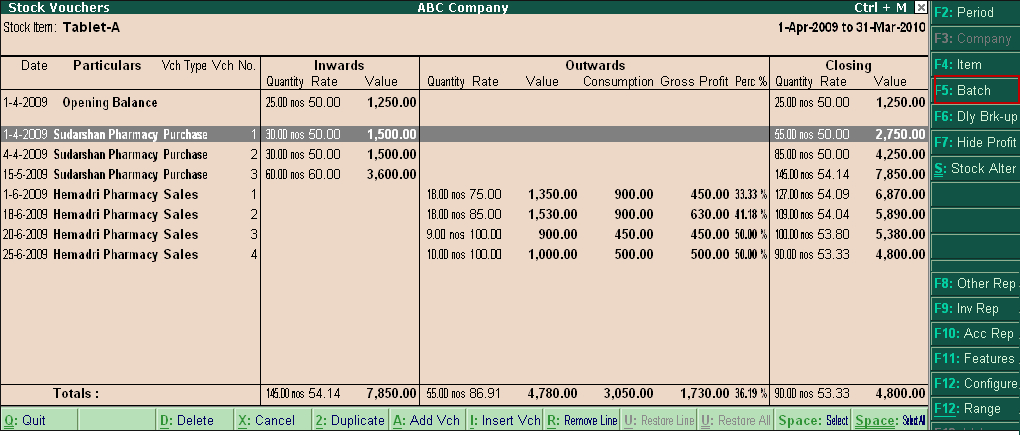Click A: Add Vch button
The height and width of the screenshot is (435, 1020).
(x=427, y=420)
